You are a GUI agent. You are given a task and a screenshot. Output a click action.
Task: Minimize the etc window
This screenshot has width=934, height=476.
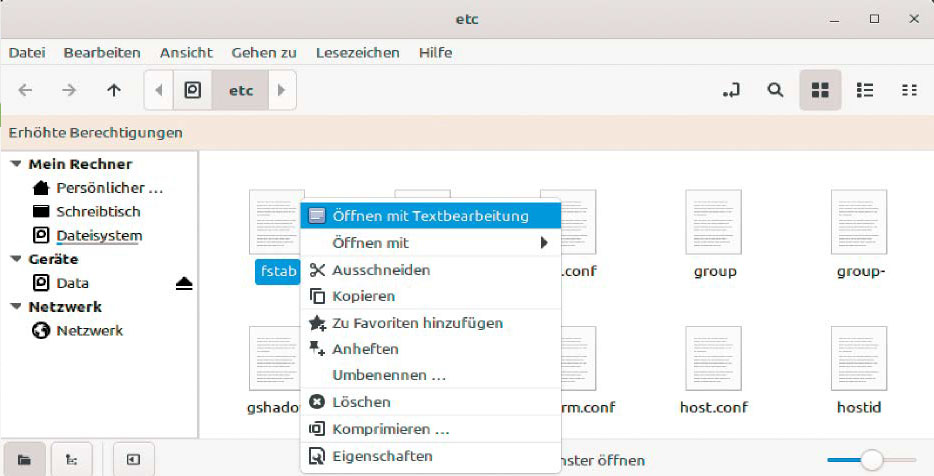(x=835, y=20)
